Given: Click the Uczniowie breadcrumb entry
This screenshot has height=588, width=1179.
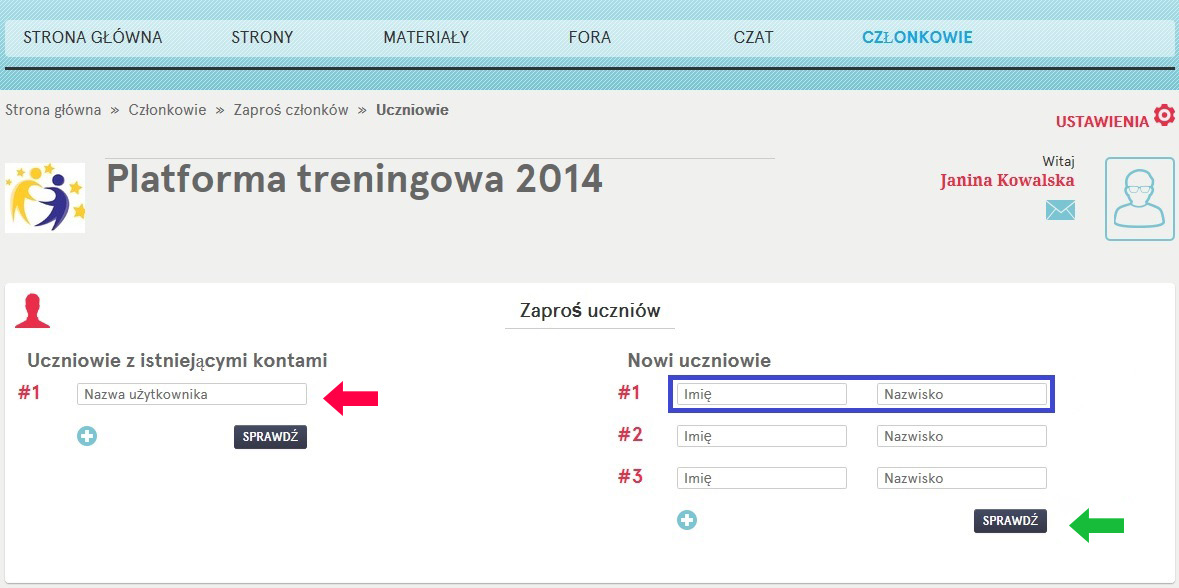Looking at the screenshot, I should 412,110.
